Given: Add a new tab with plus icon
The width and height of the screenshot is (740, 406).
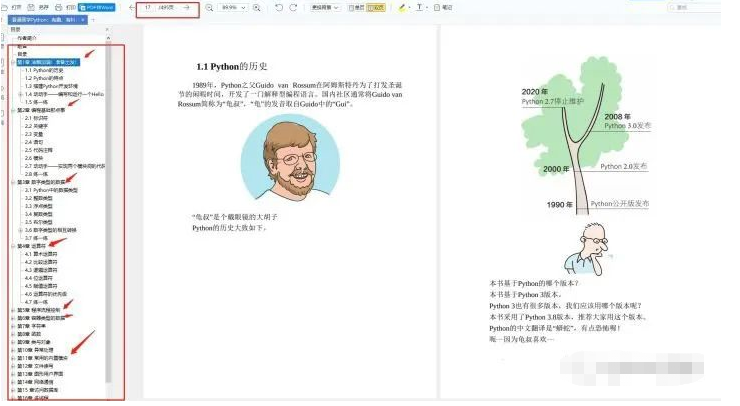Looking at the screenshot, I should pyautogui.click(x=93, y=20).
